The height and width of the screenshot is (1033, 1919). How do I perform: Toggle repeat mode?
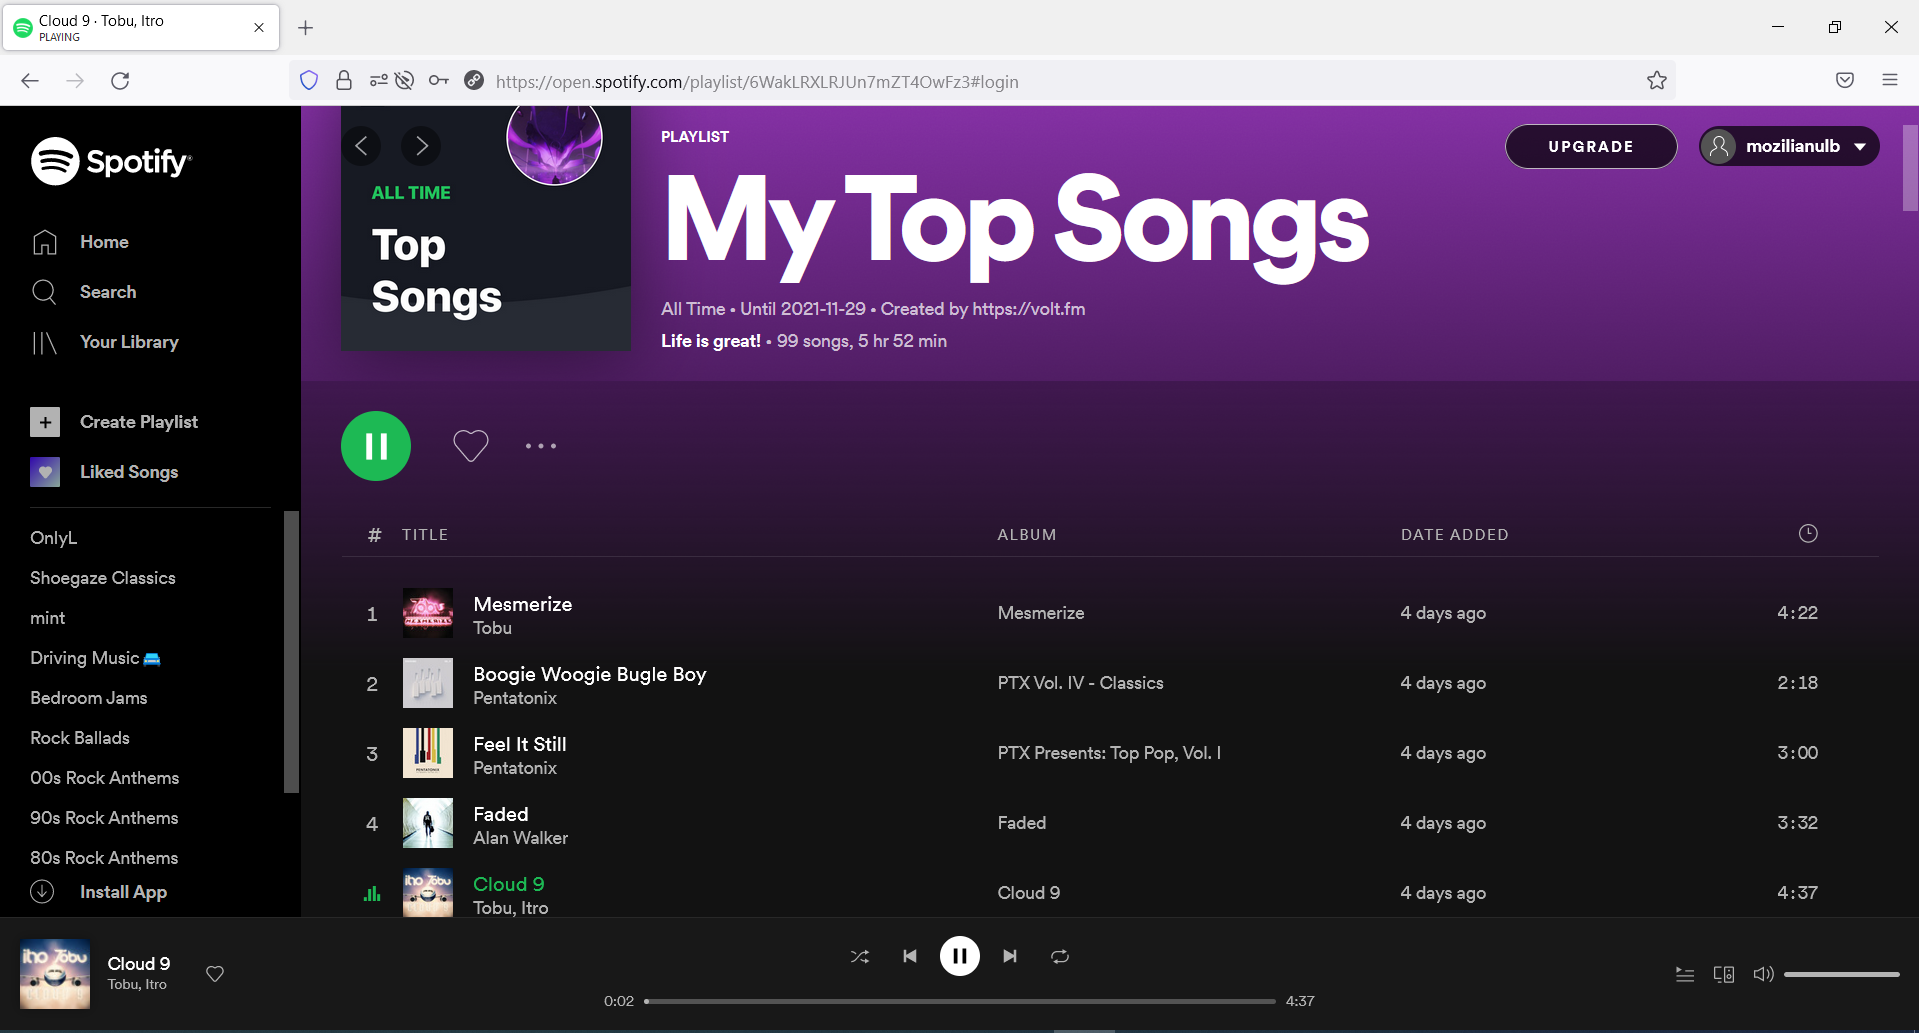[x=1059, y=956]
